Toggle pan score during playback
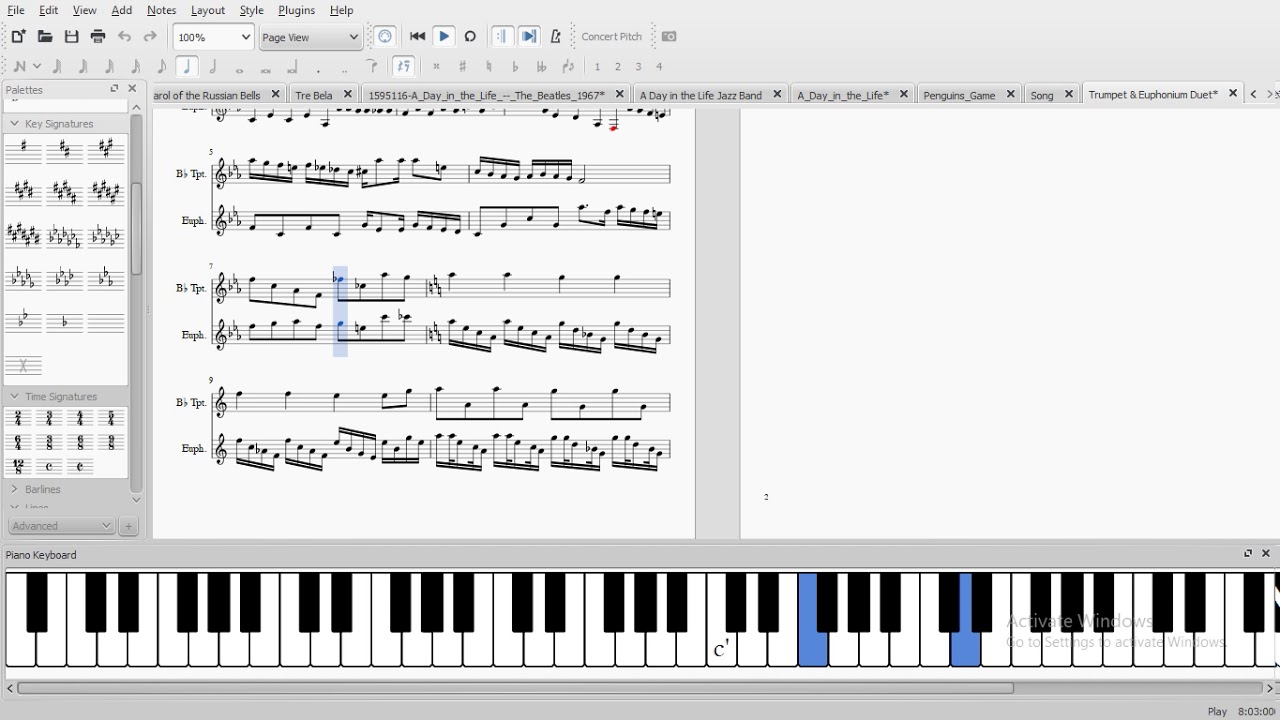 pos(529,37)
